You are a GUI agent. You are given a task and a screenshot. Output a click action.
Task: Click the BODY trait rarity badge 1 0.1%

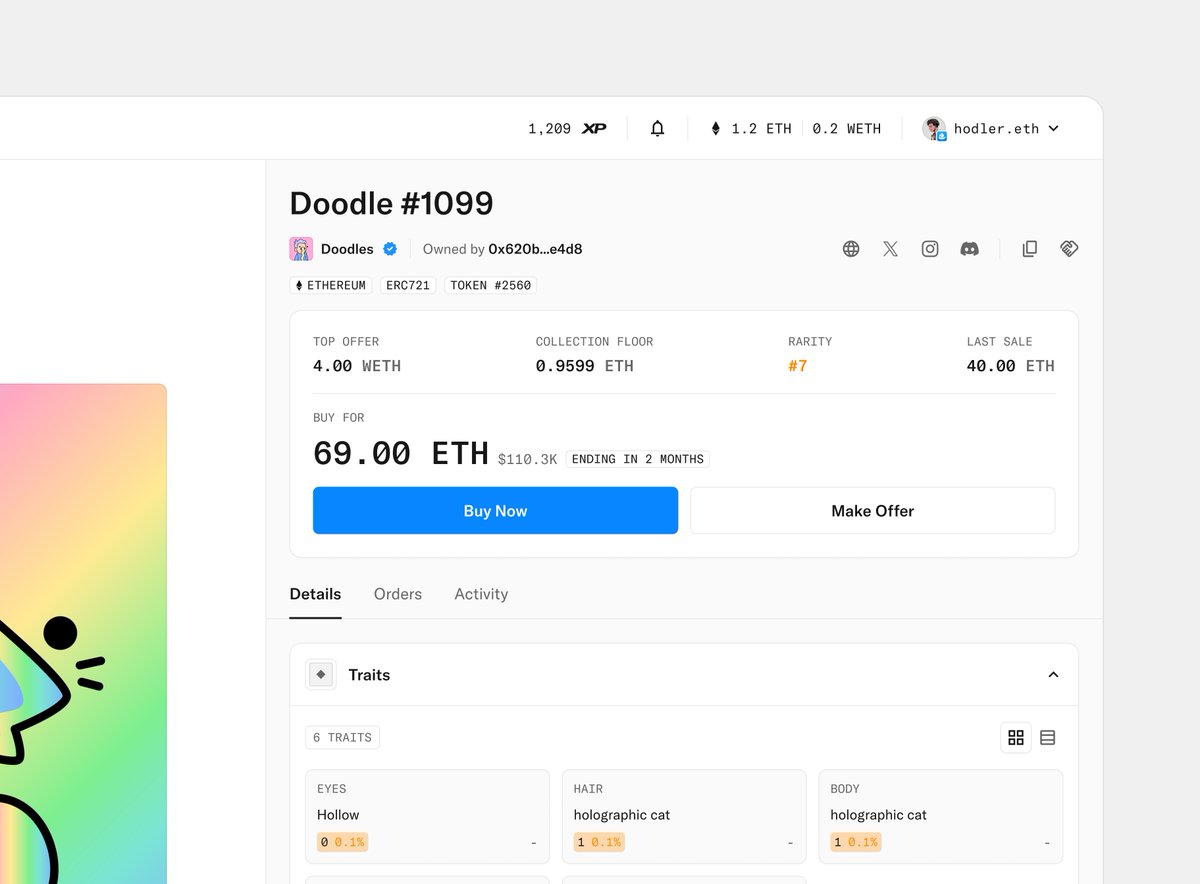(x=856, y=842)
